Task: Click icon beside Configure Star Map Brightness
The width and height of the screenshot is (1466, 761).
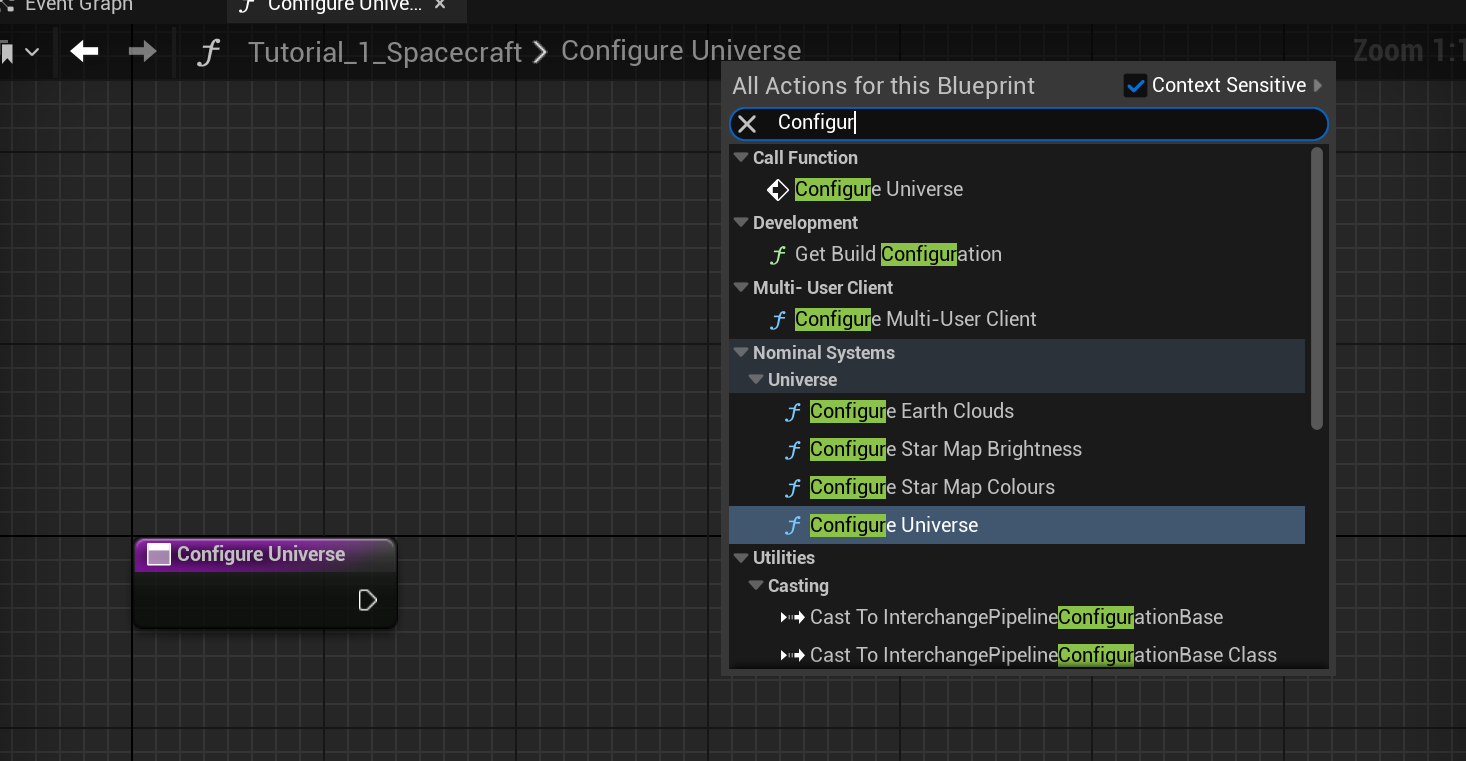Action: click(793, 450)
